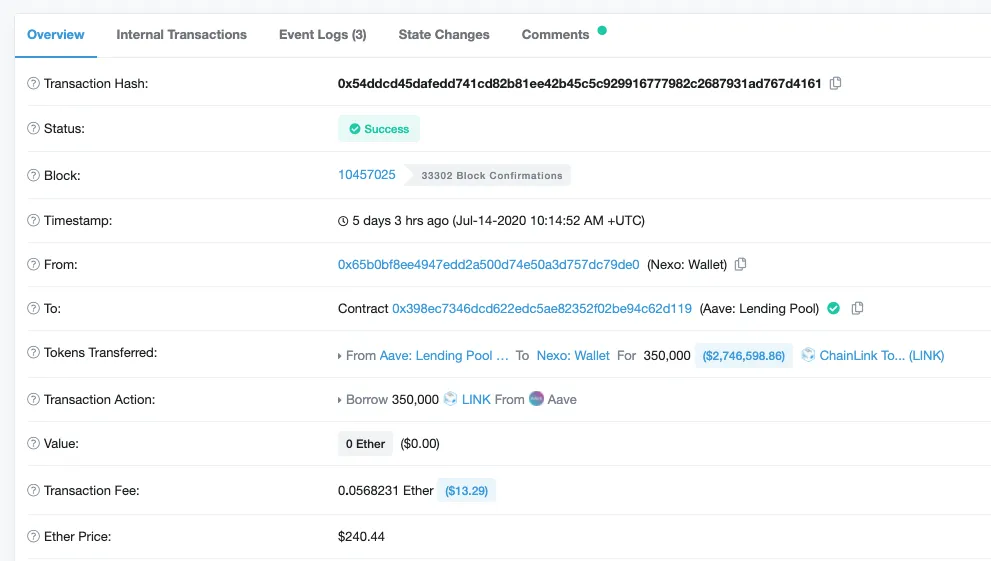Click the $13.29 transaction fee badge
991x561 pixels.
click(x=466, y=491)
